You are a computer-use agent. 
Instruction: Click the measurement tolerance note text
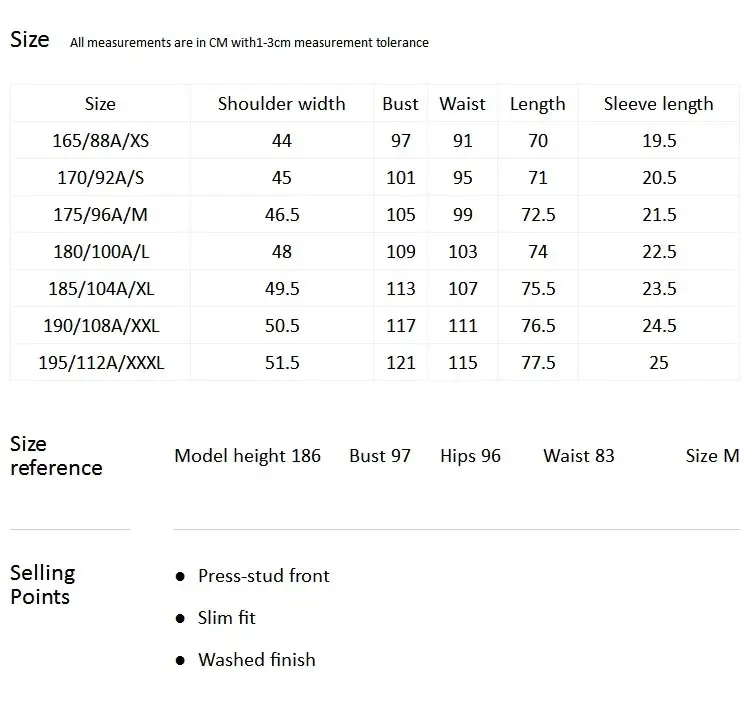[x=249, y=43]
